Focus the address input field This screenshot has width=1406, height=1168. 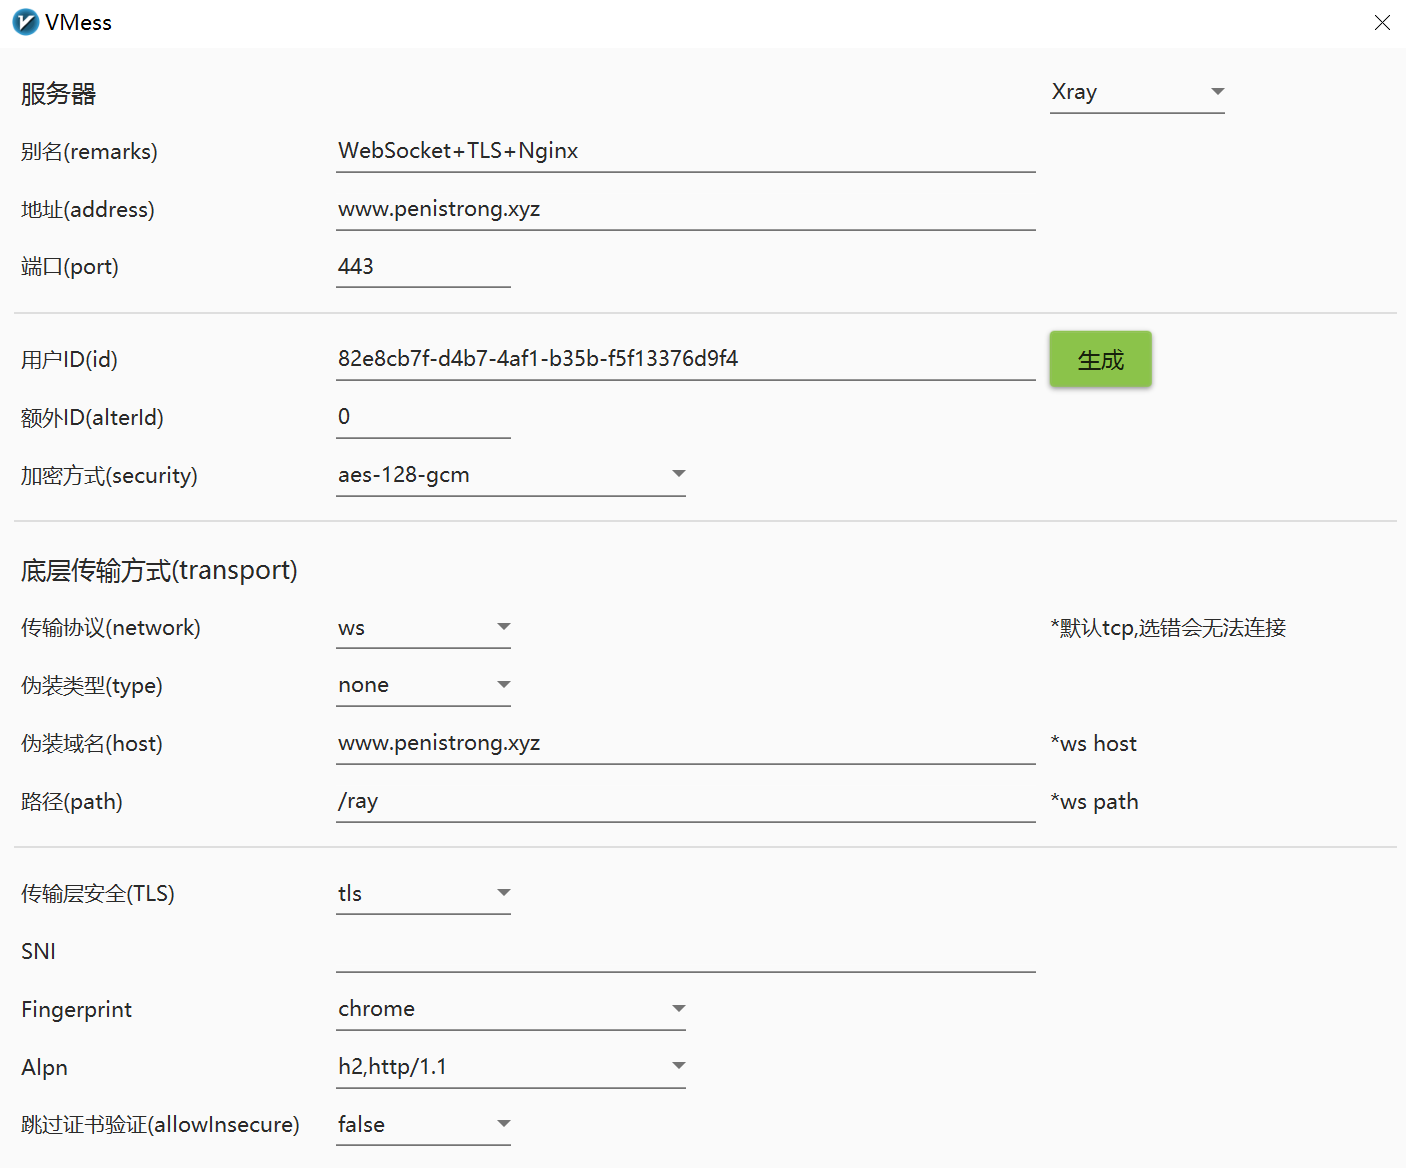(x=685, y=209)
